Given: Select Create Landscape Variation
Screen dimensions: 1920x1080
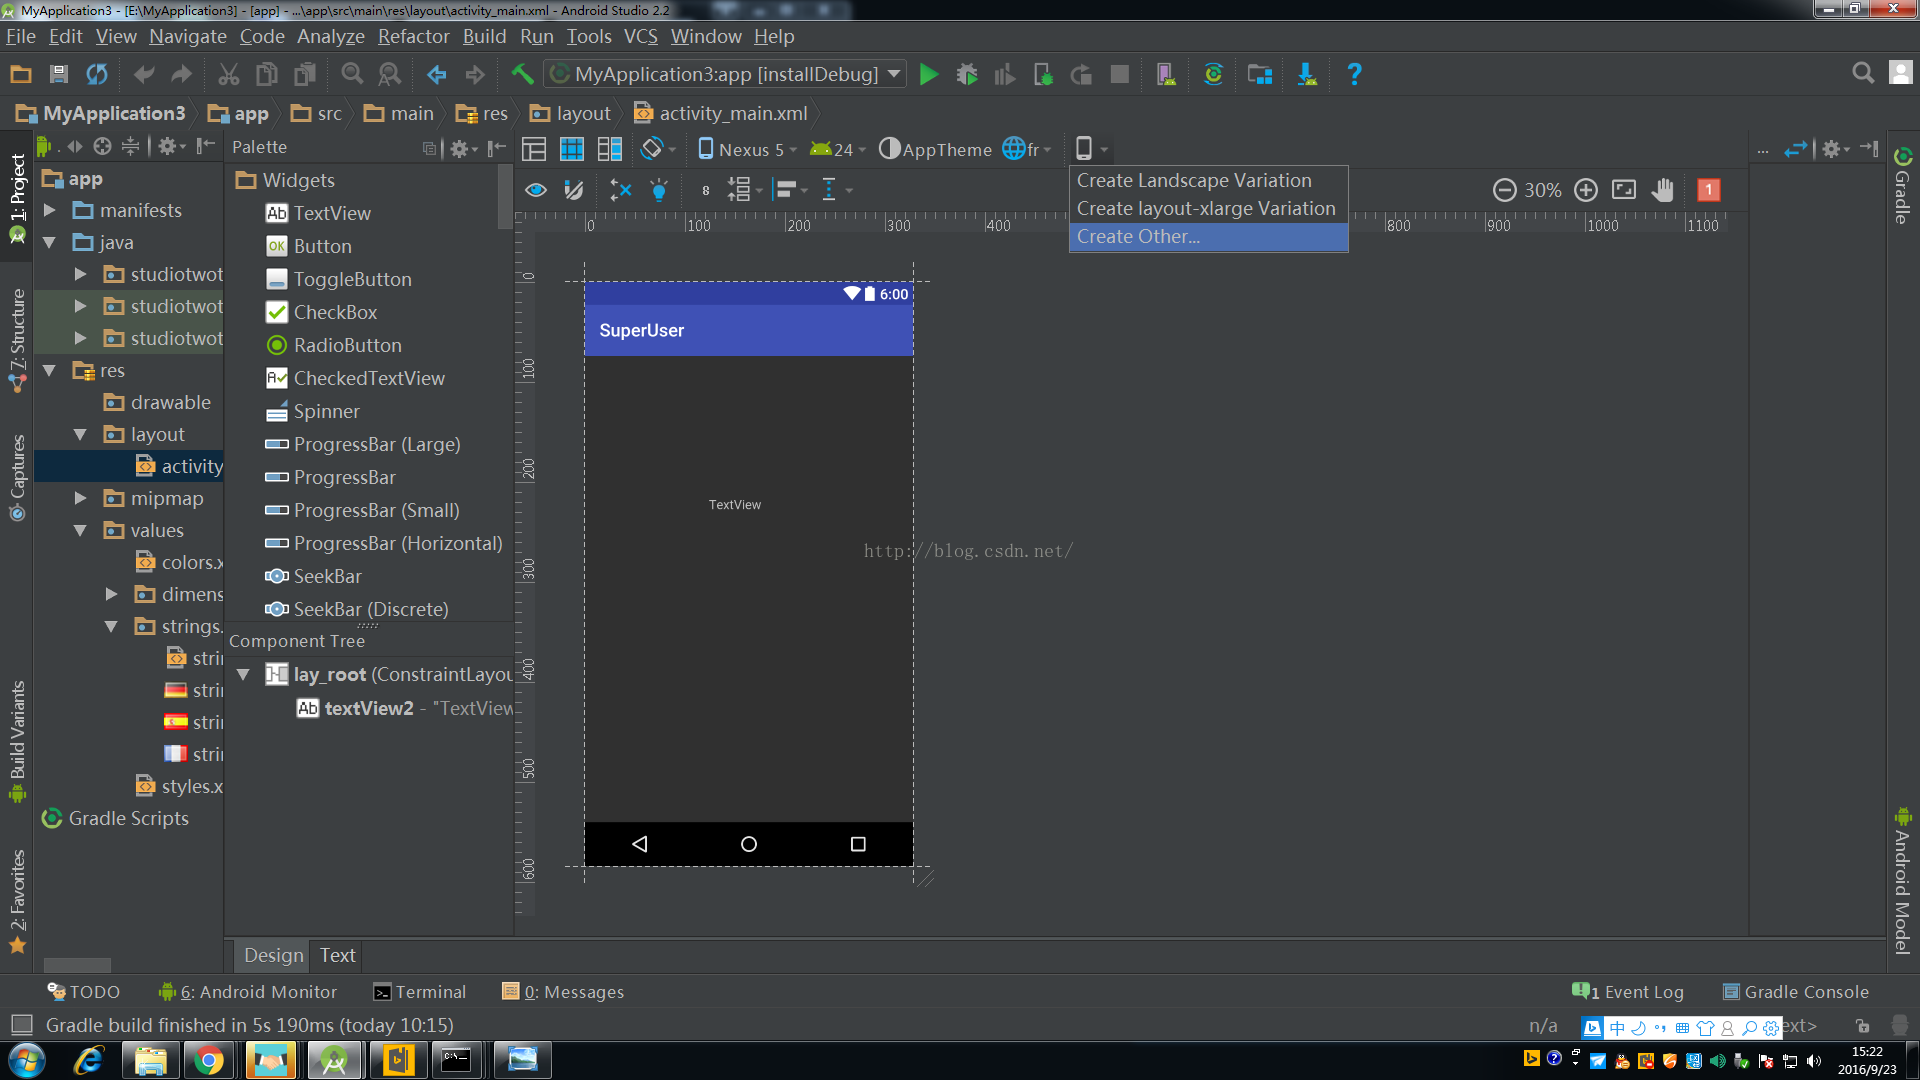Looking at the screenshot, I should 1208,181.
